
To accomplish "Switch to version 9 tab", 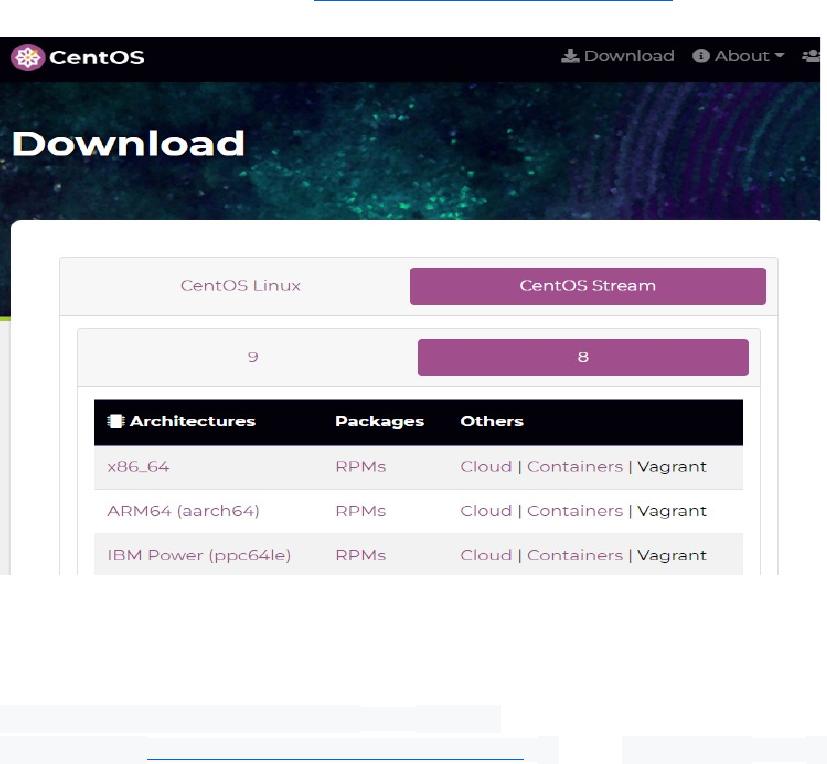I will pos(253,357).
